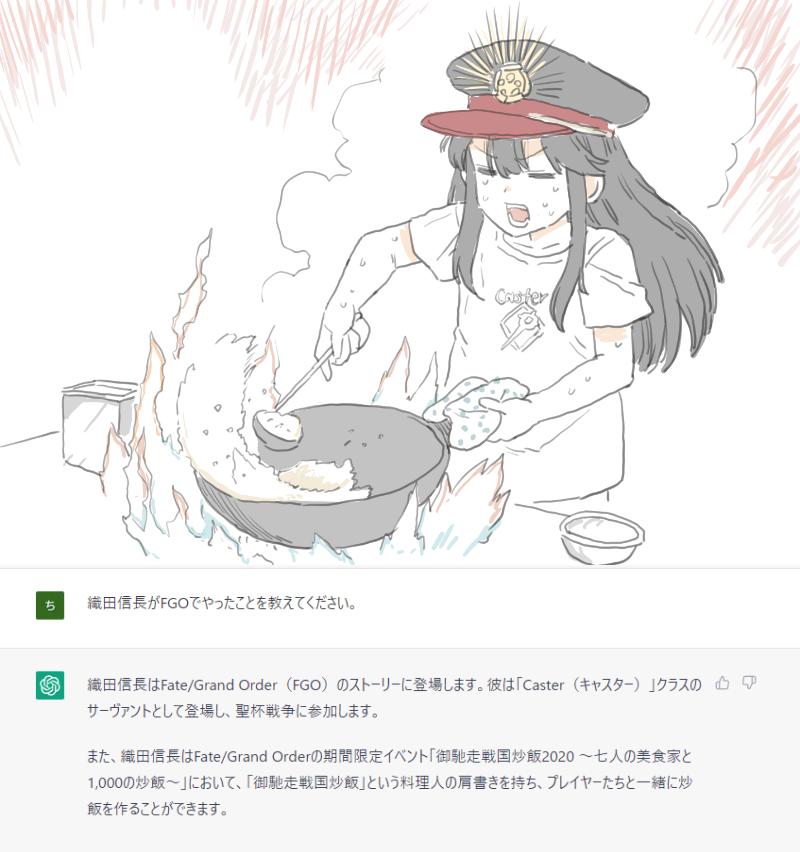
Task: Click the gold emblem on the military cap
Action: (510, 84)
